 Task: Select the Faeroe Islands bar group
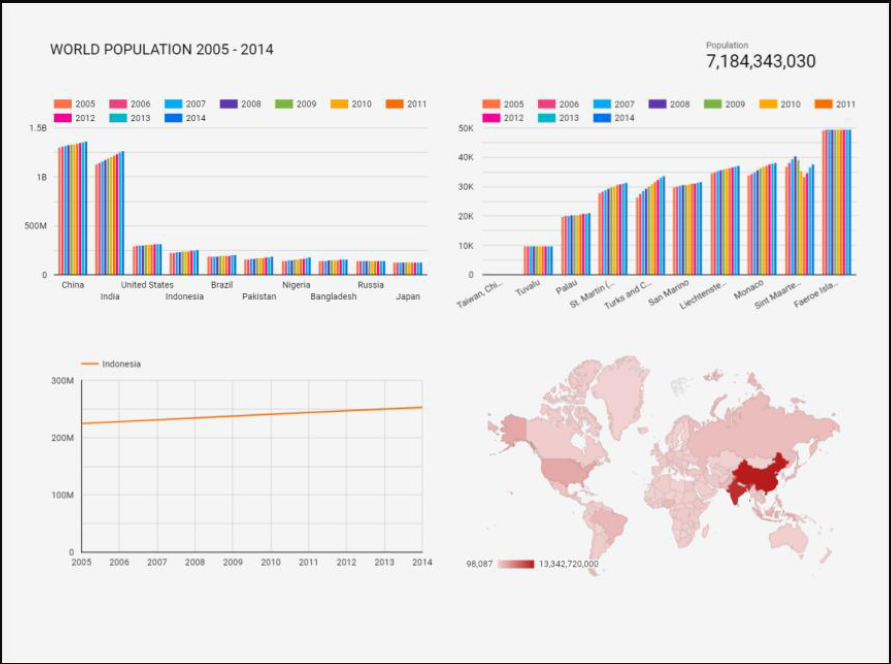click(x=836, y=202)
